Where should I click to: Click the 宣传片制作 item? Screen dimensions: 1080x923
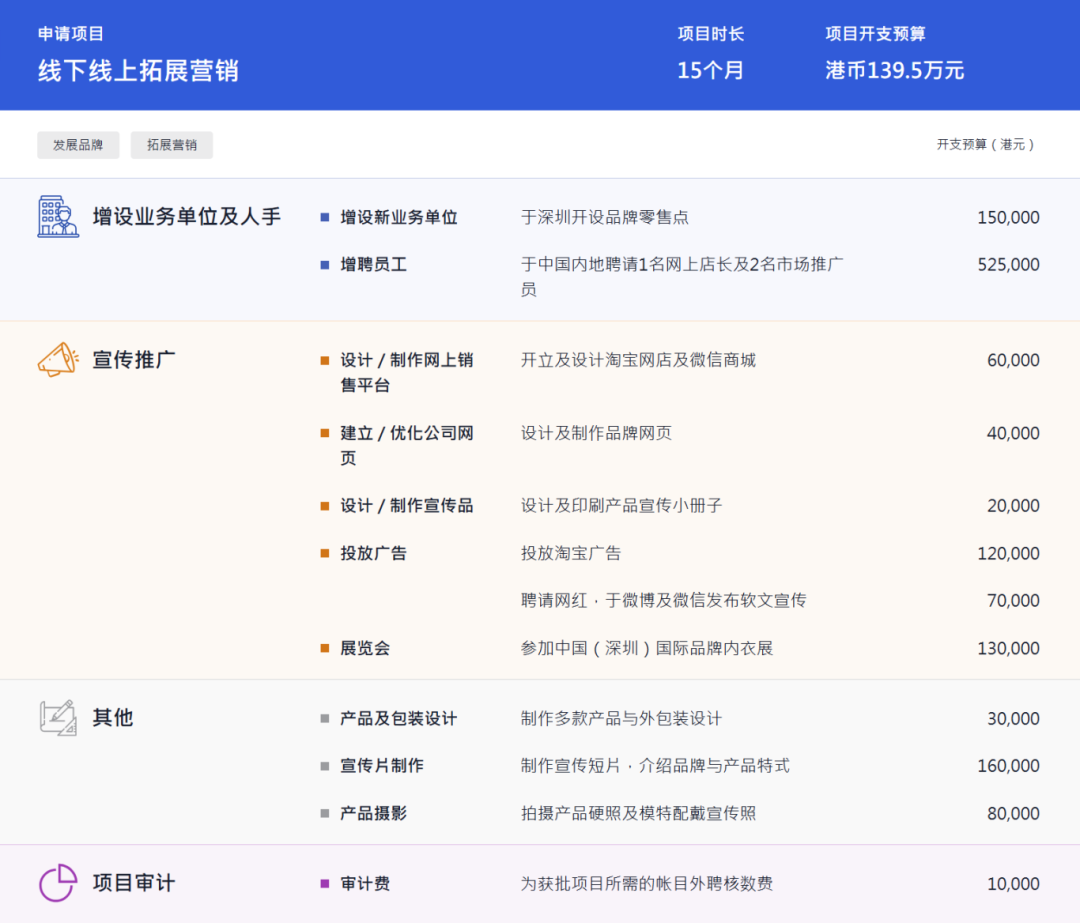pos(382,765)
